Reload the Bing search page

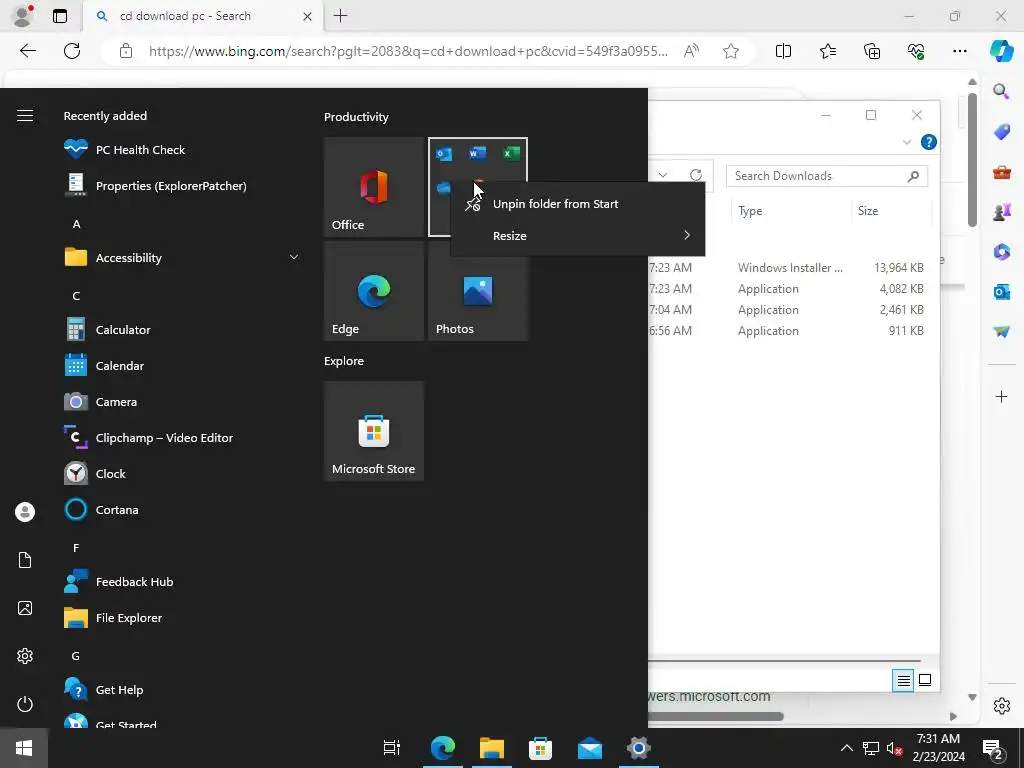[x=72, y=51]
